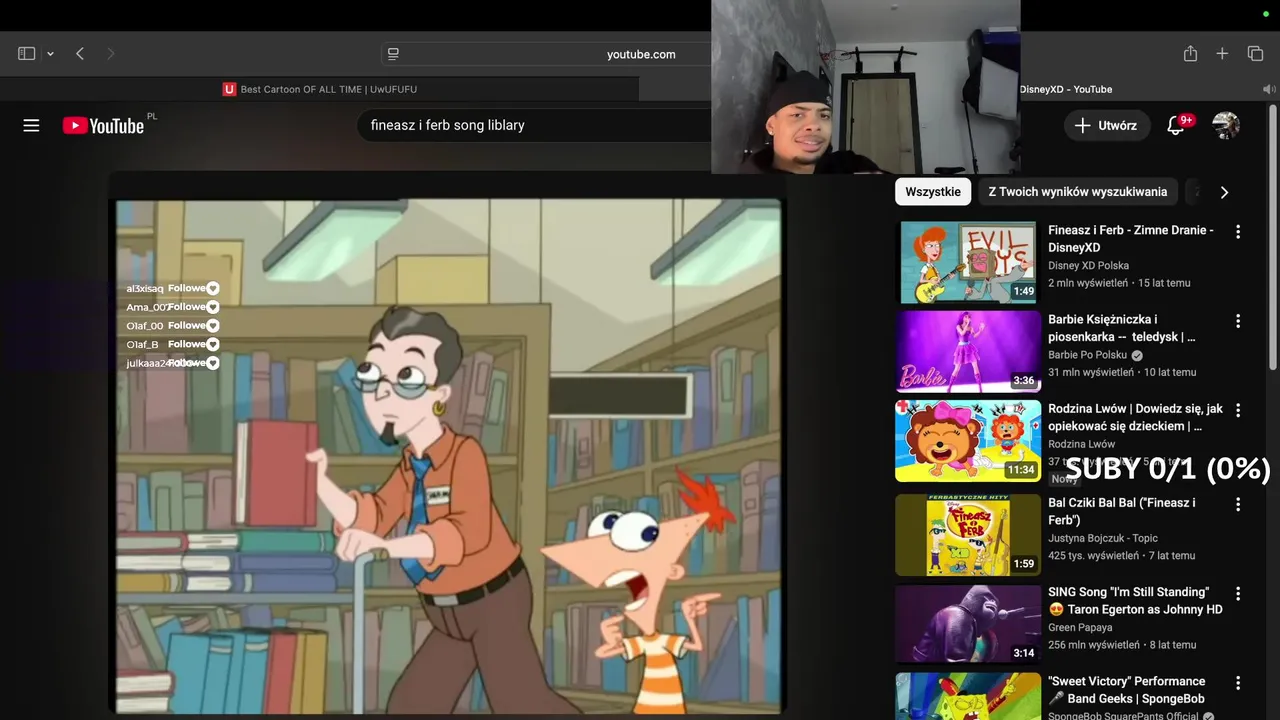Click the YouTube search field text
This screenshot has width=1280, height=720.
point(448,125)
